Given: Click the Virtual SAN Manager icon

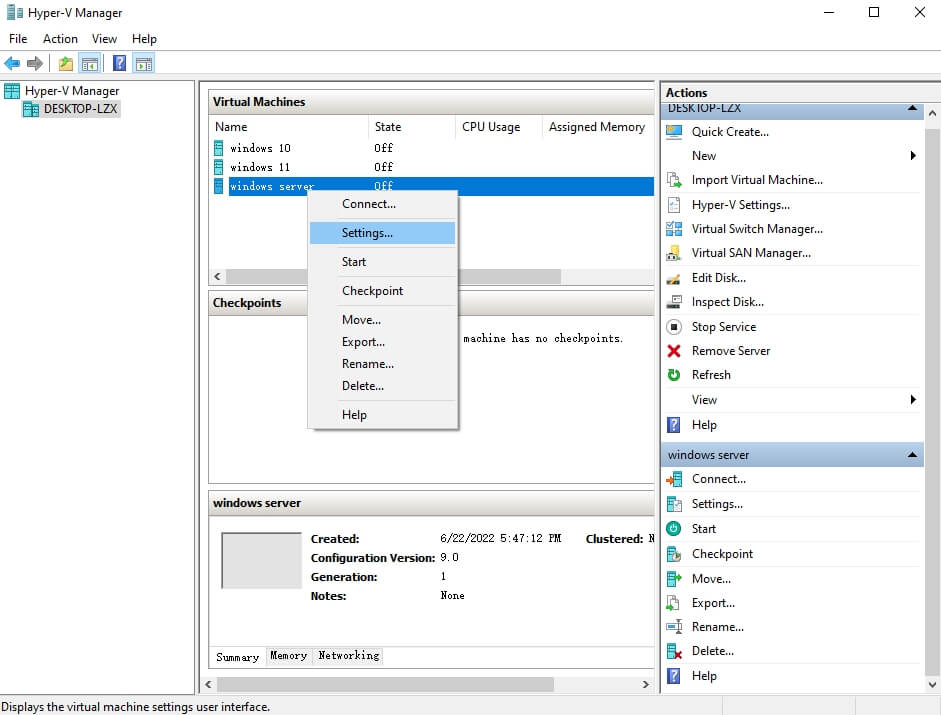Looking at the screenshot, I should tap(674, 253).
